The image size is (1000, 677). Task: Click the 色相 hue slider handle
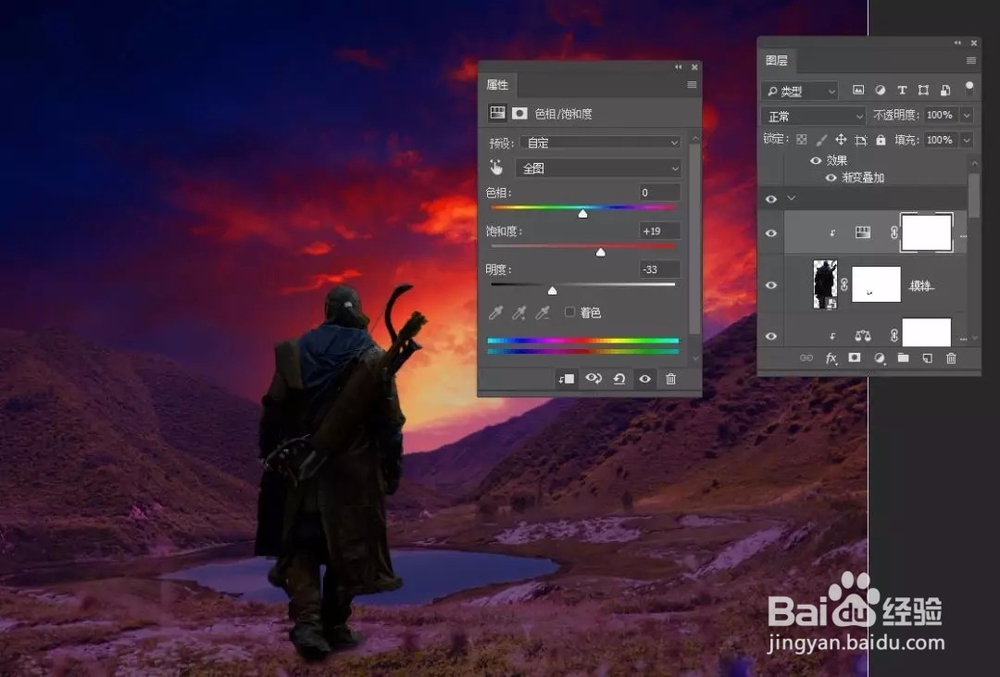point(582,214)
